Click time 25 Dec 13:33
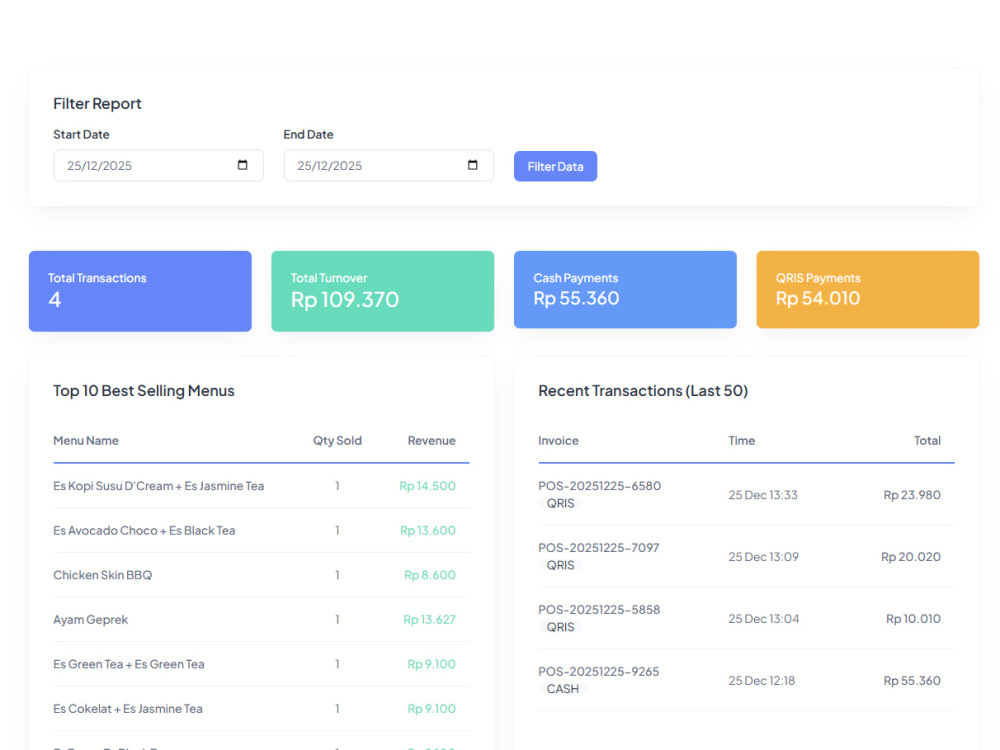The image size is (1000, 750). pos(763,495)
